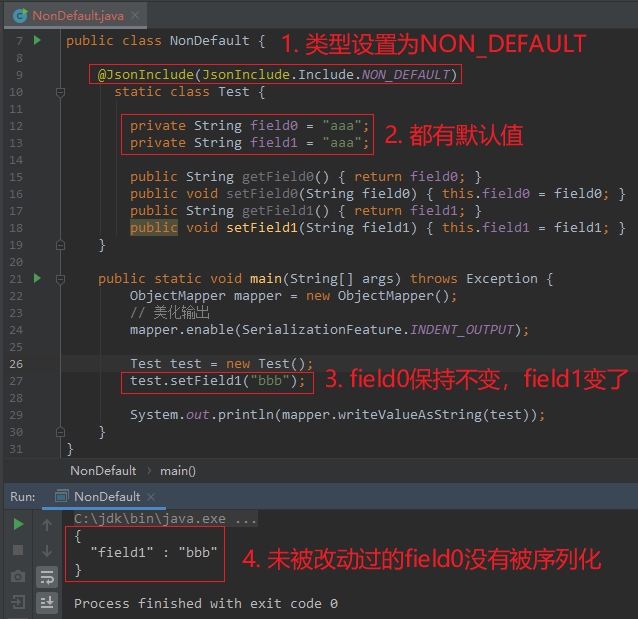Click the NON_DEFAULT constant in the annotation
The height and width of the screenshot is (619, 638).
405,75
